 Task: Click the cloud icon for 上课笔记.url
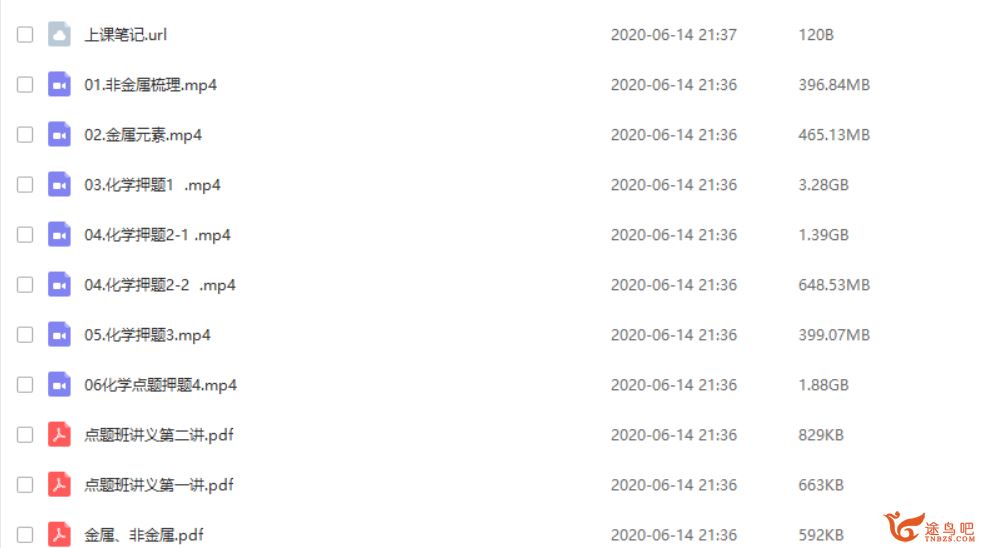click(x=59, y=34)
